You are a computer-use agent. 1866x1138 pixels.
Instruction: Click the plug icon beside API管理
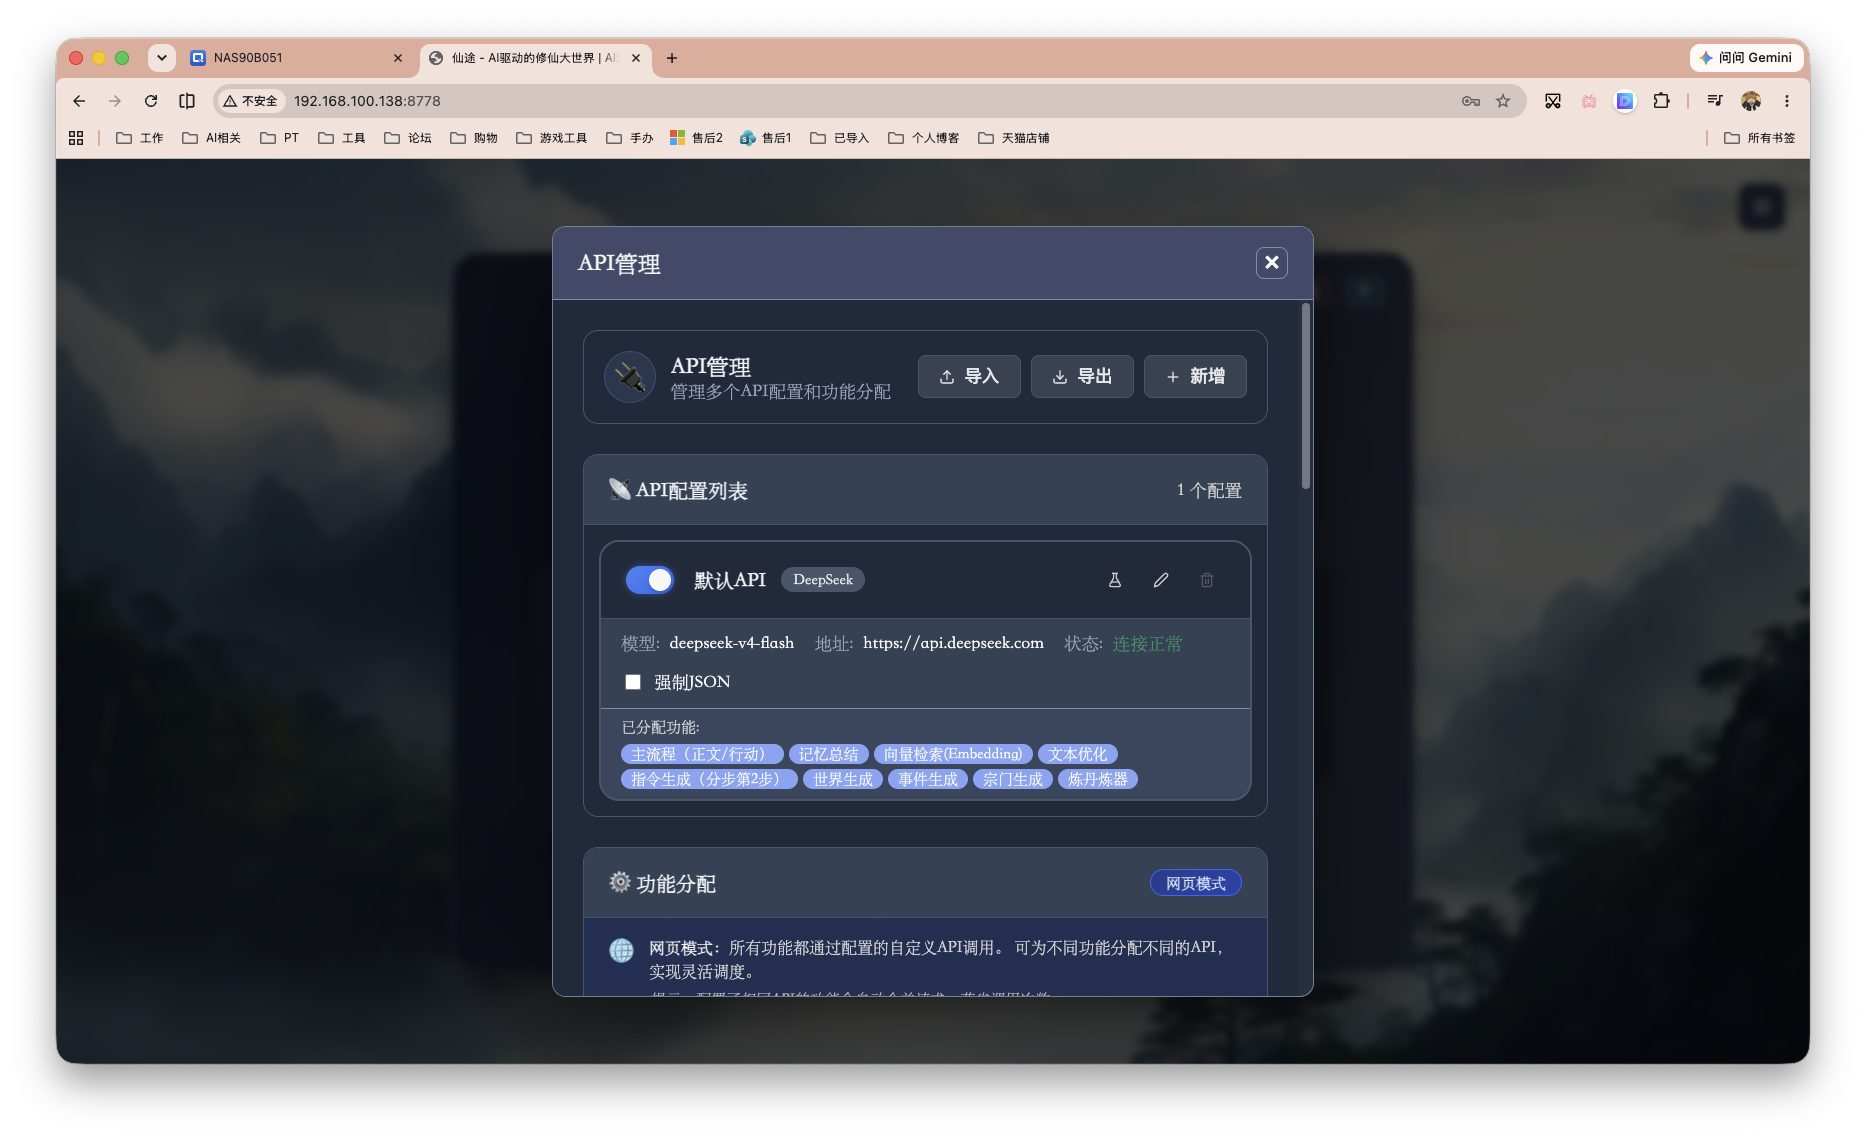629,377
